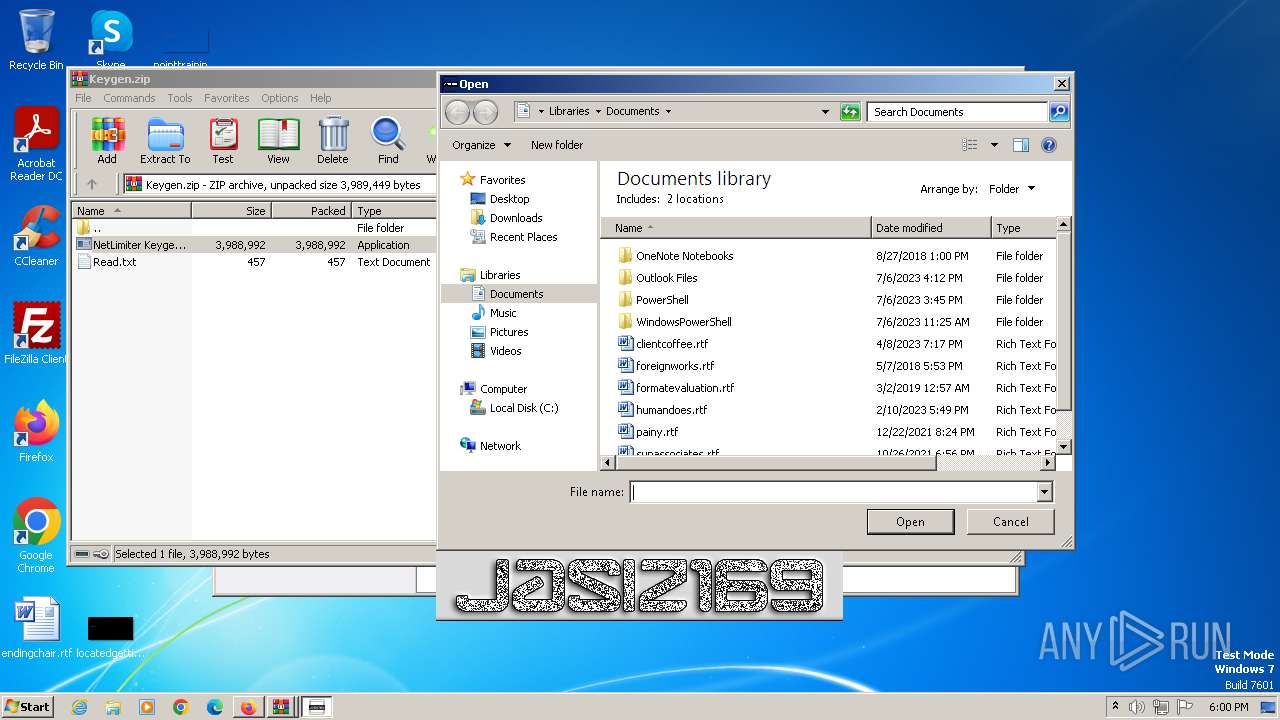1280x720 pixels.
Task: Open the Organize dropdown
Action: tap(481, 145)
